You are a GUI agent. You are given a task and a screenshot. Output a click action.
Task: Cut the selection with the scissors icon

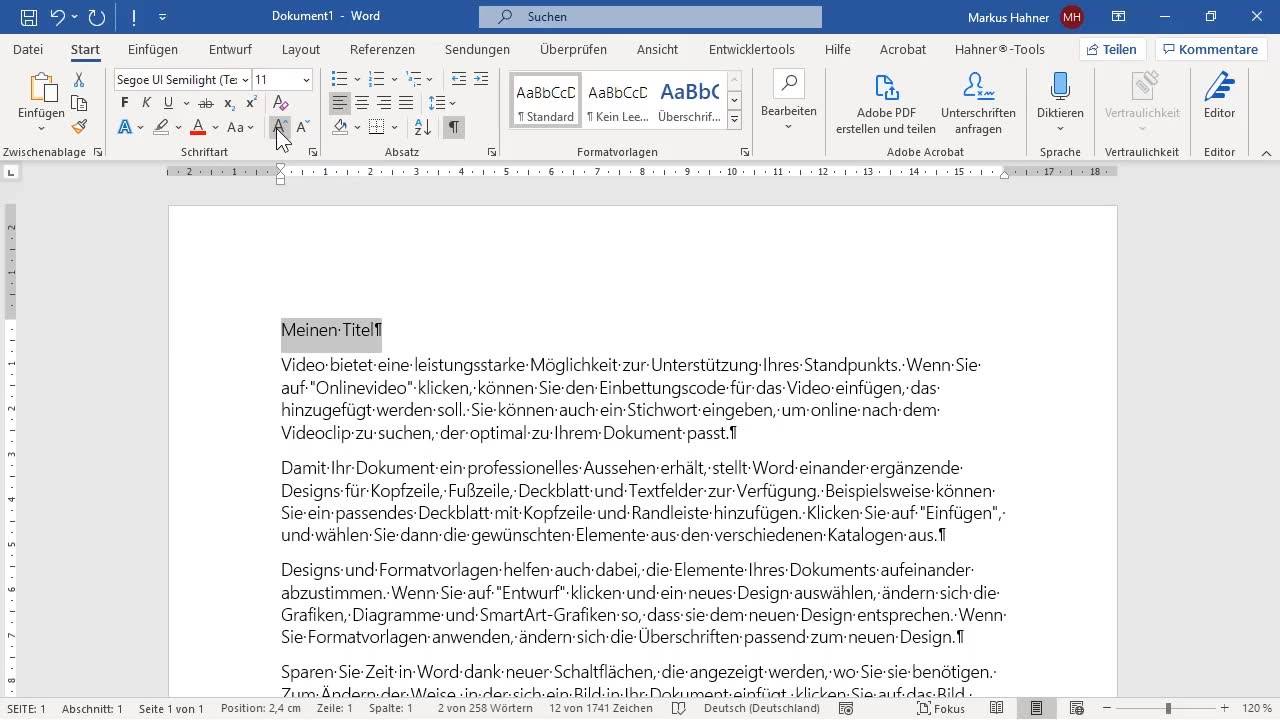pos(79,80)
